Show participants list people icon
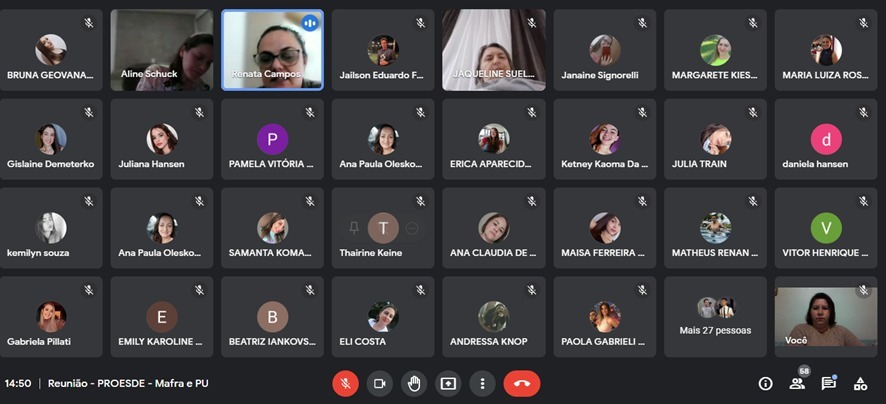 coord(797,384)
